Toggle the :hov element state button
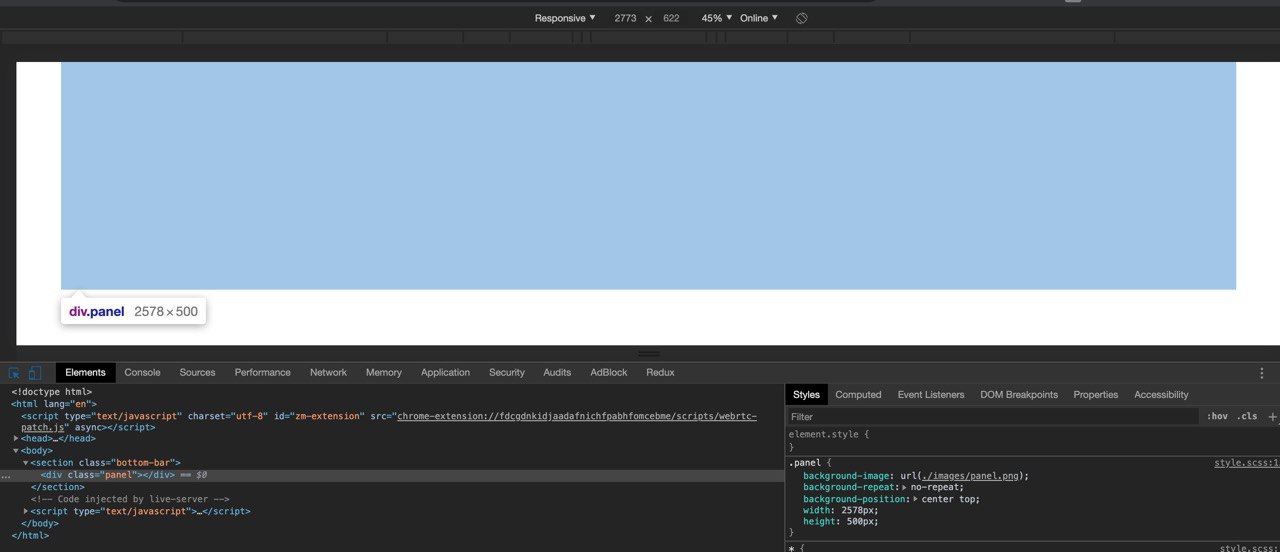1280x552 pixels. (1217, 416)
